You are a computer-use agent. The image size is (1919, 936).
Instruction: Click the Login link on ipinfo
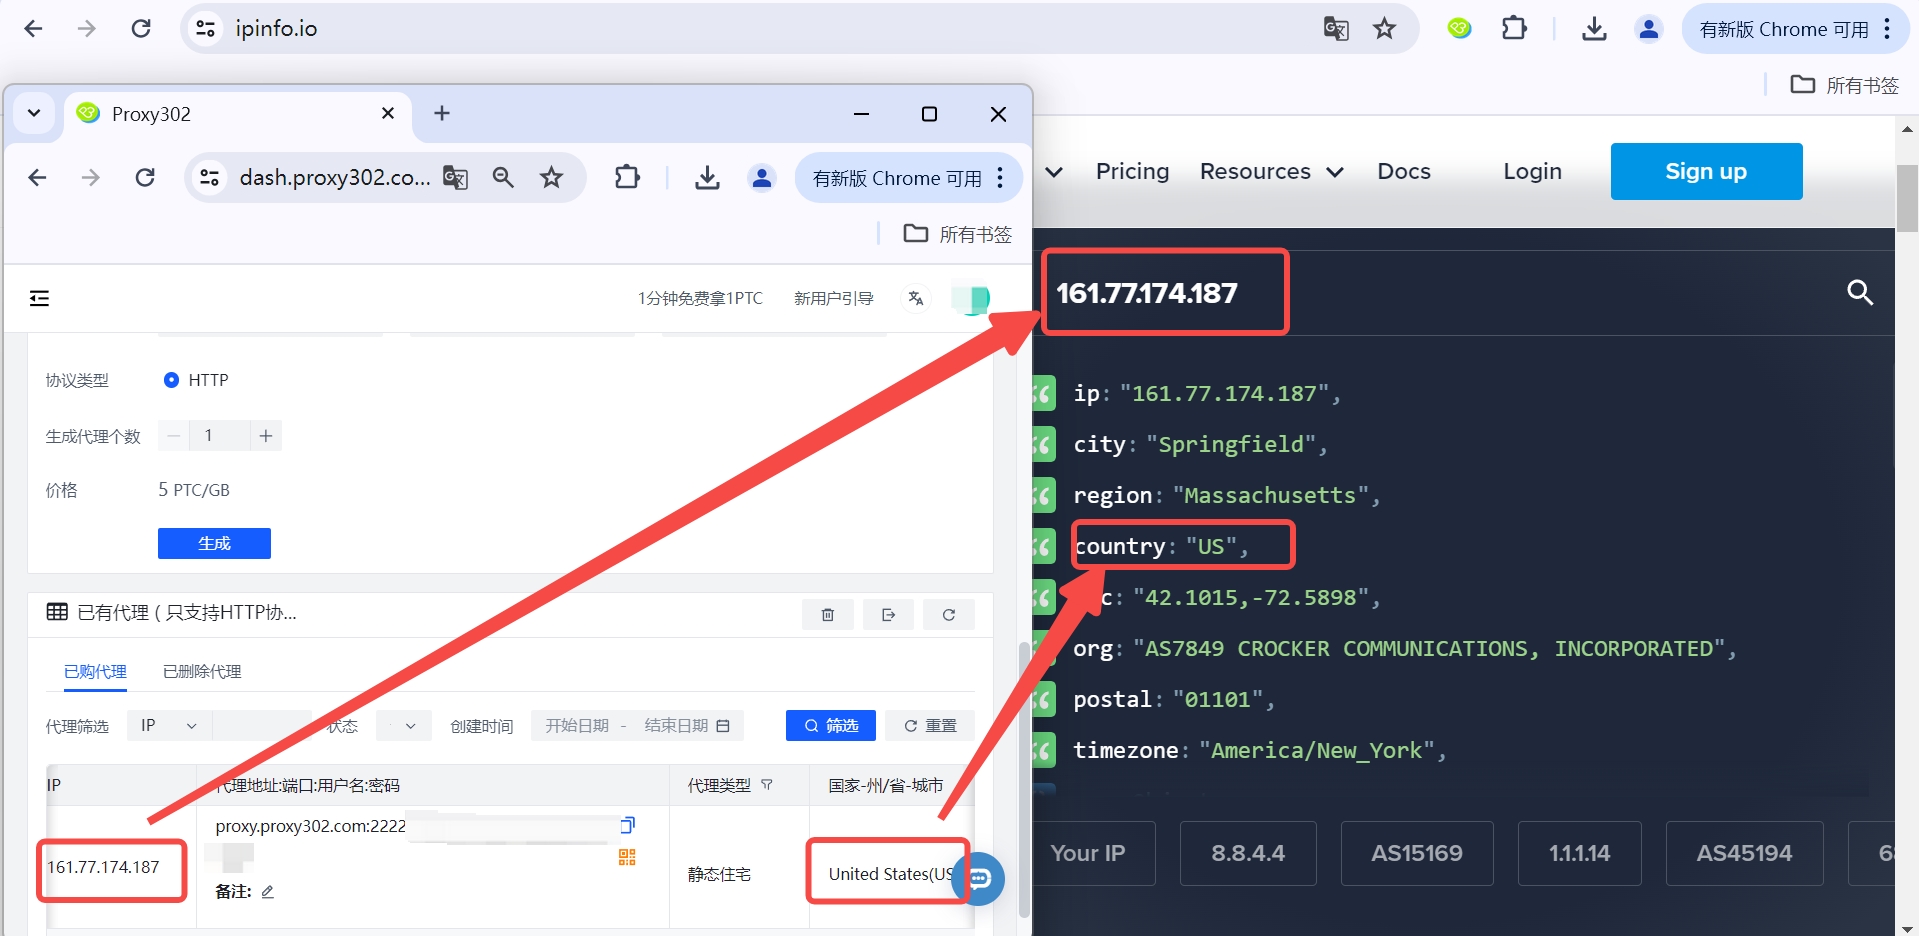1532,171
